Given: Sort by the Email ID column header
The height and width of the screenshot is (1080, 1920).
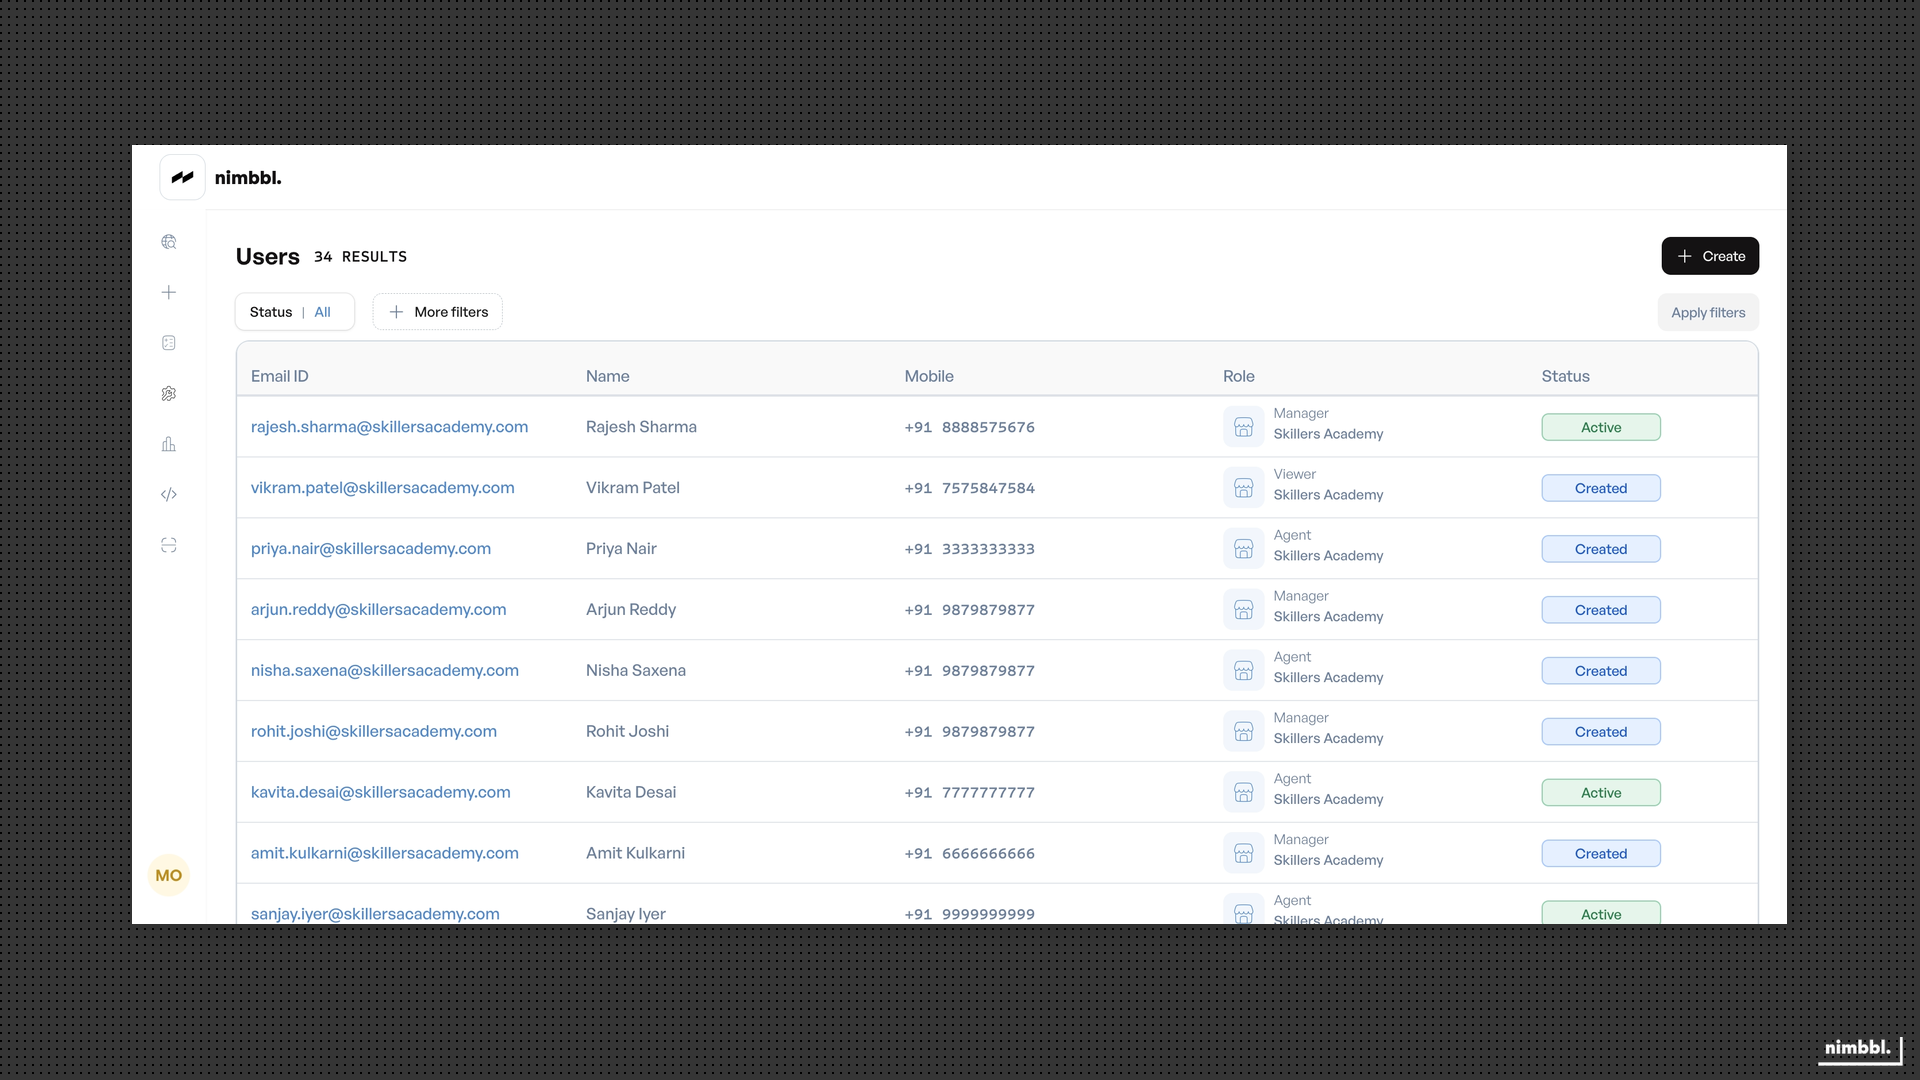Looking at the screenshot, I should point(280,376).
